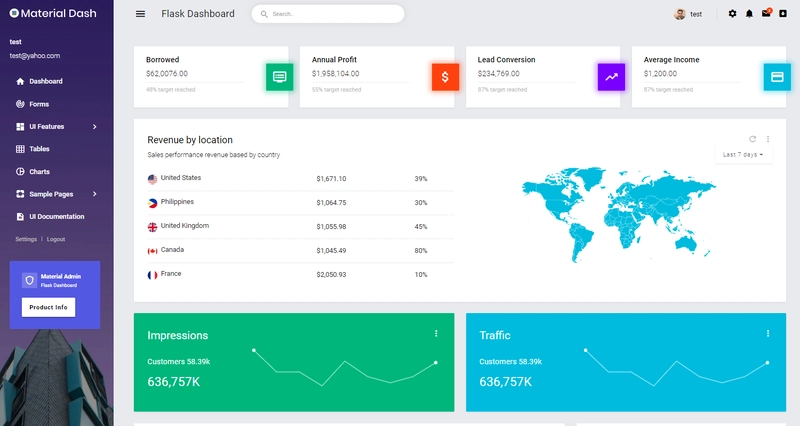The height and width of the screenshot is (426, 800).
Task: Open the mail envelope icon with badge
Action: [766, 13]
